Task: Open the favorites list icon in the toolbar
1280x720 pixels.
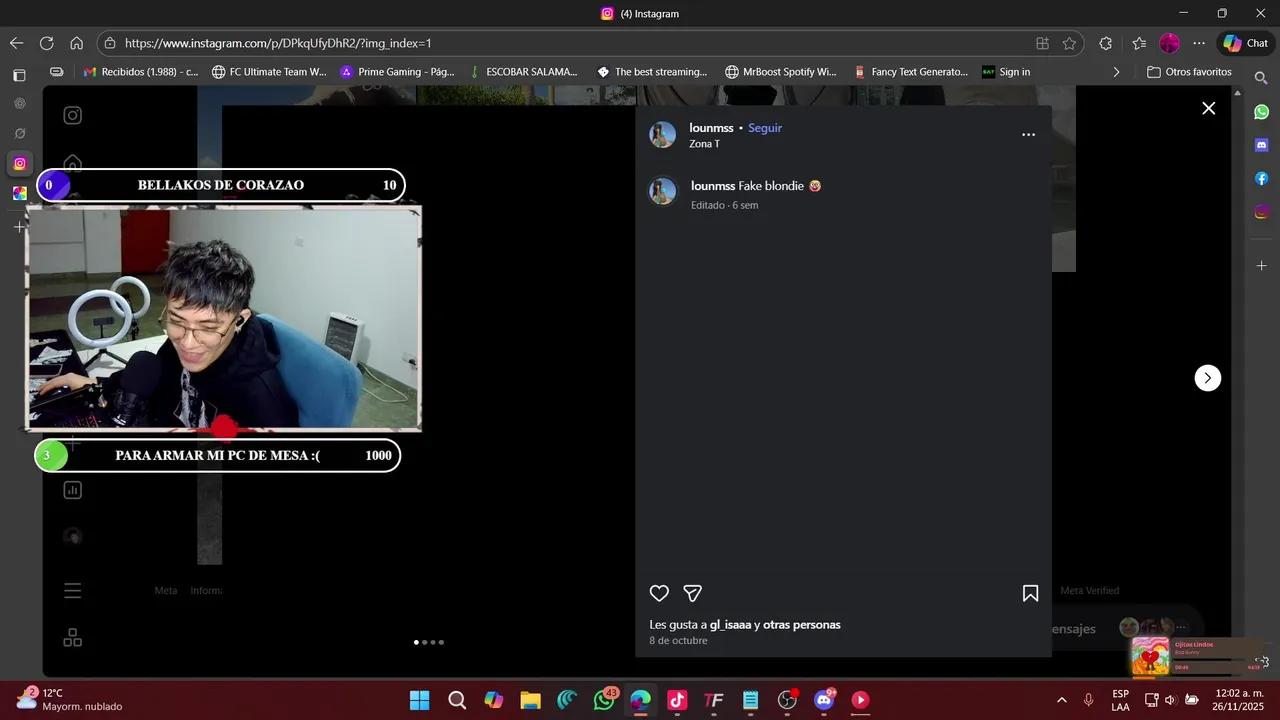Action: coord(1139,43)
